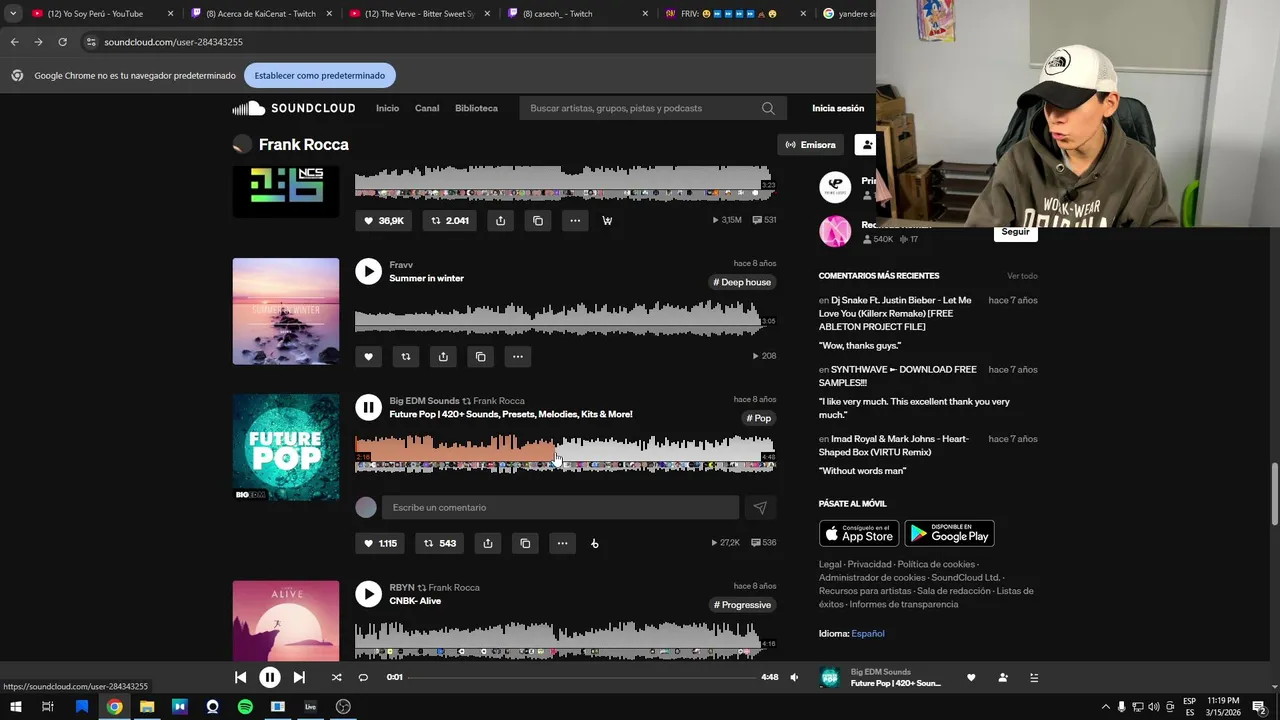The image size is (1280, 720).
Task: Copy link of the Future Pop track
Action: 525,543
